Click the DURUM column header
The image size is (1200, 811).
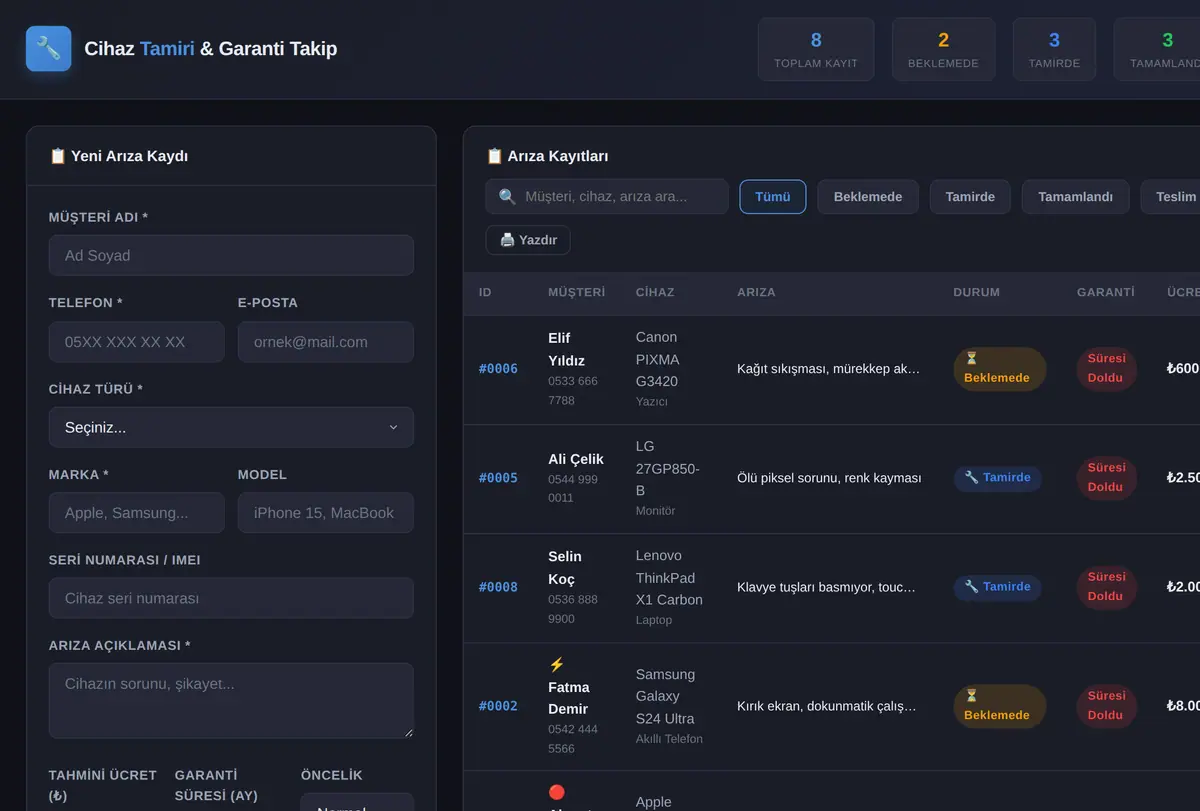976,293
